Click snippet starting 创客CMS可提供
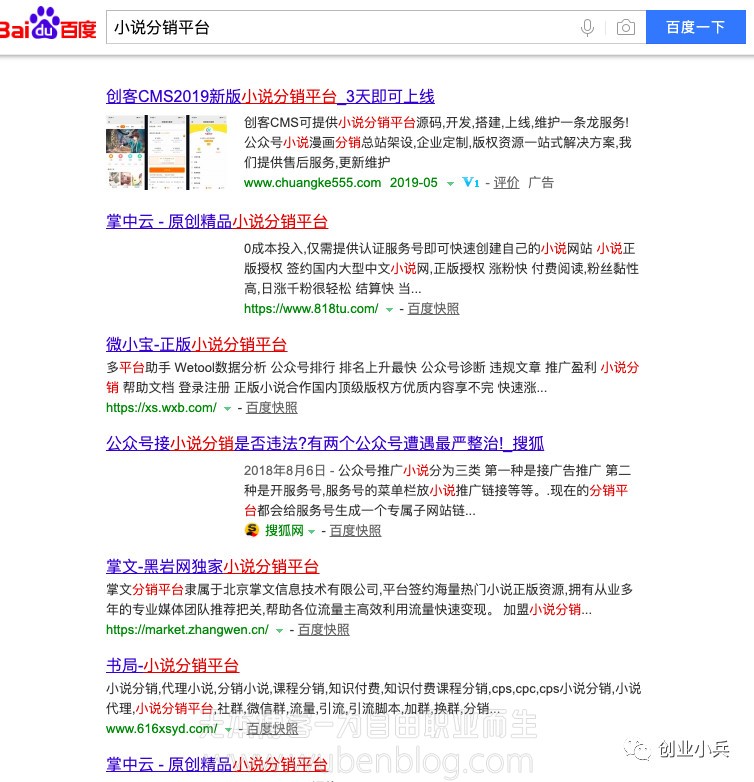 point(438,142)
